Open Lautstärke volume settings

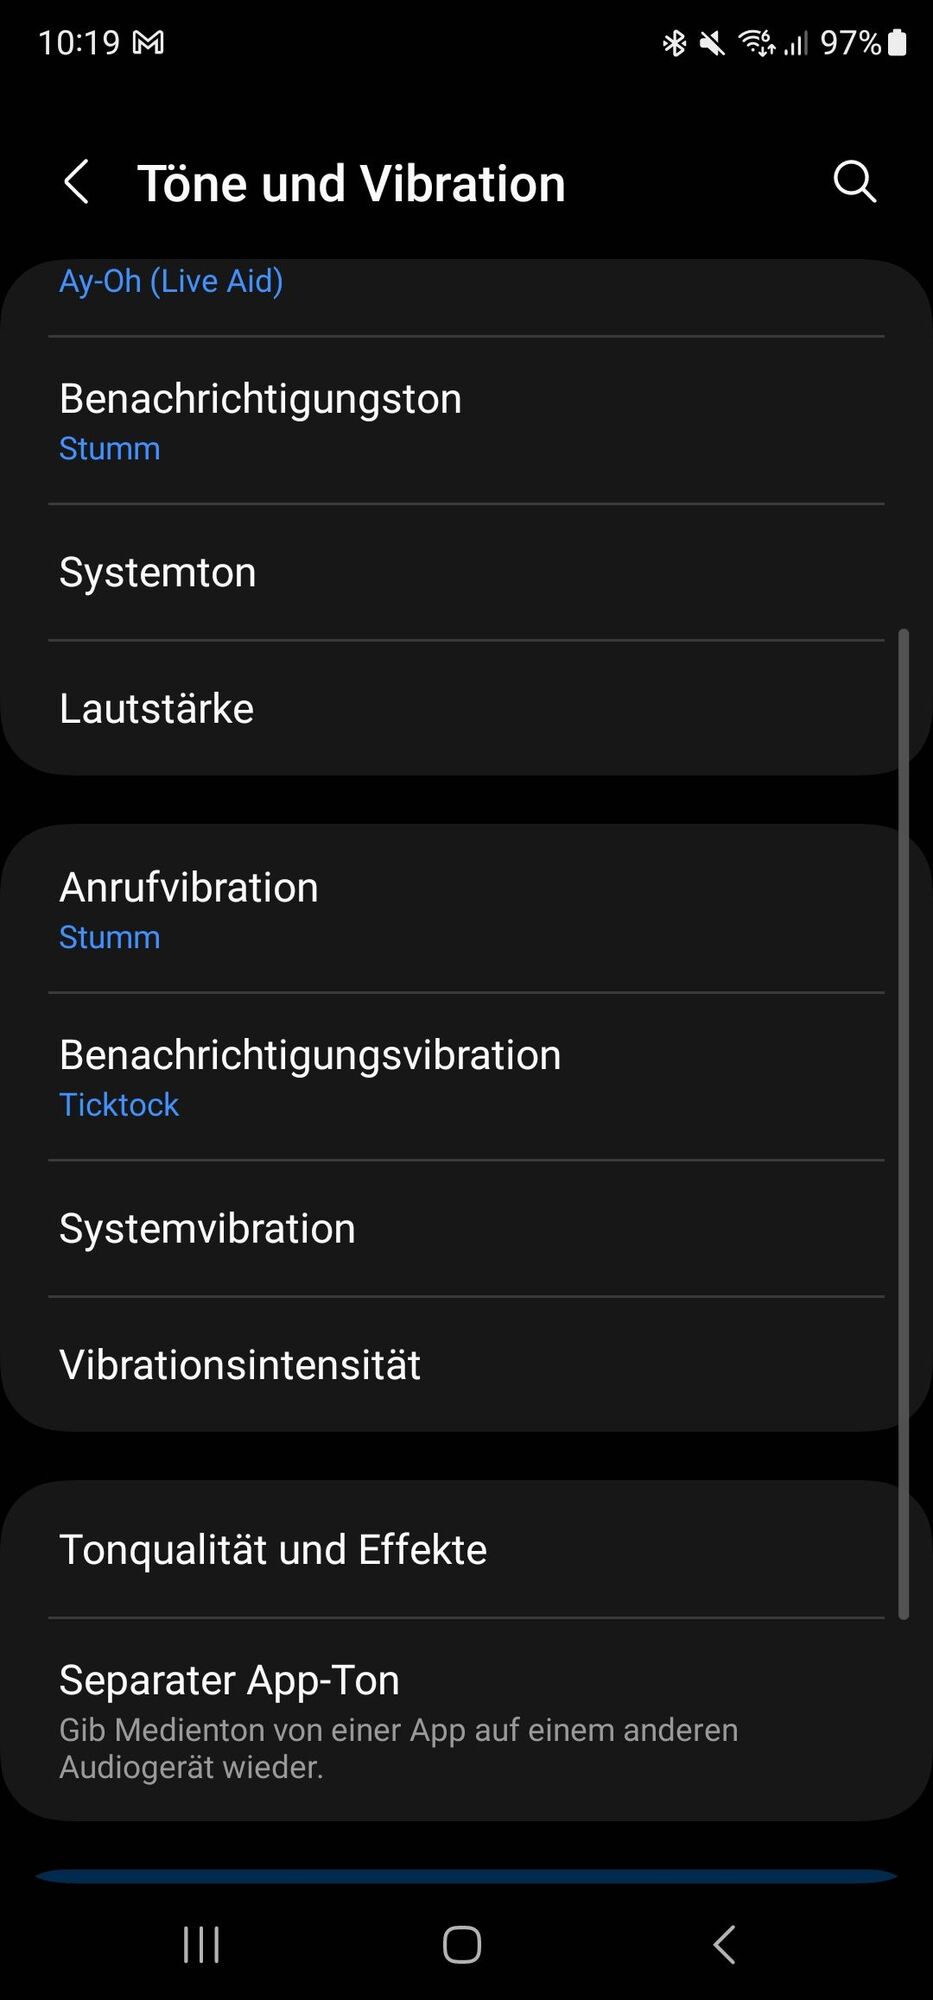(466, 709)
